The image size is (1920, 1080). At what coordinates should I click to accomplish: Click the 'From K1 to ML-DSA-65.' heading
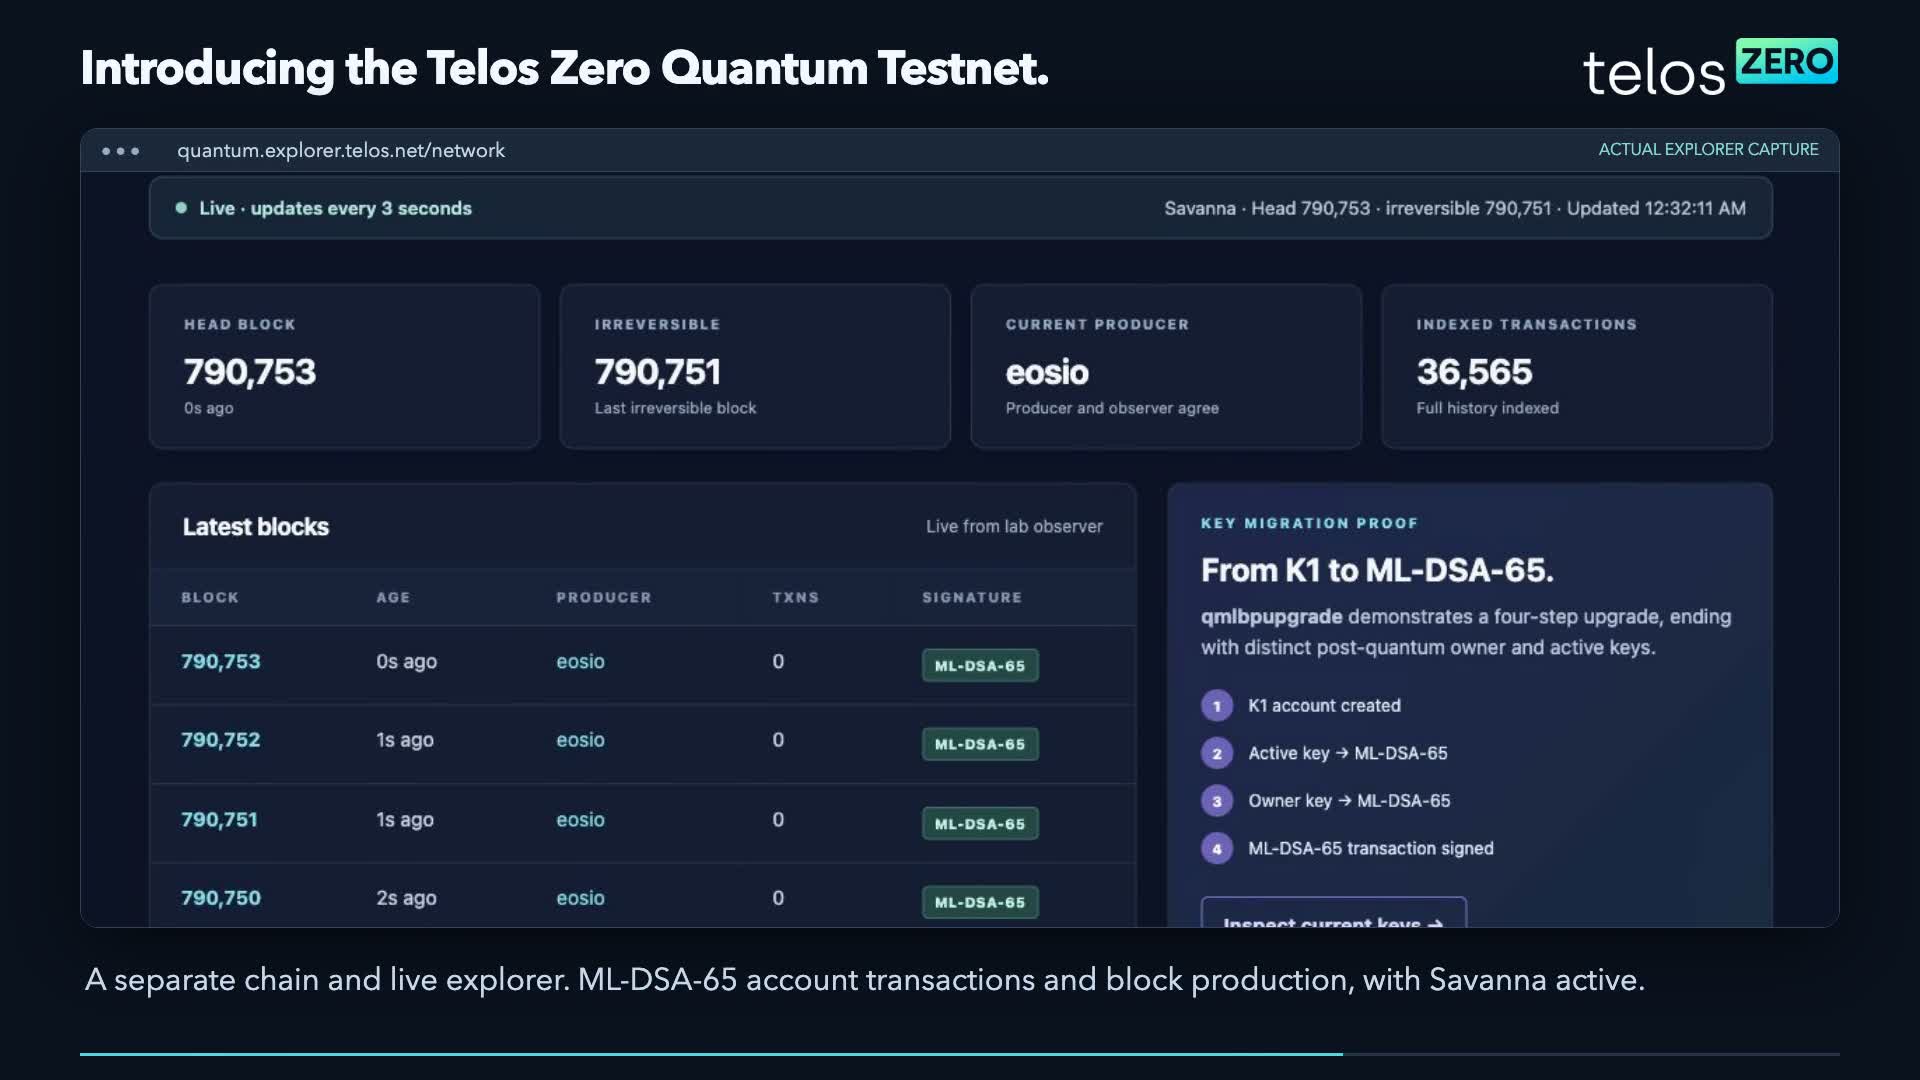click(1377, 570)
